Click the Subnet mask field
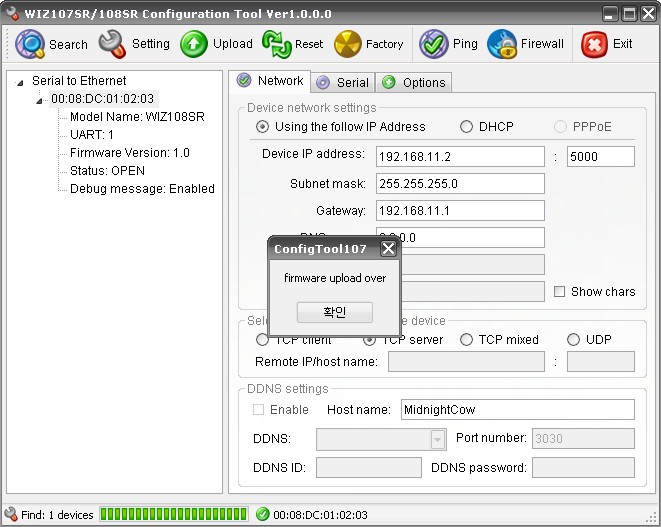Viewport: 661px width, 527px height. pos(460,183)
